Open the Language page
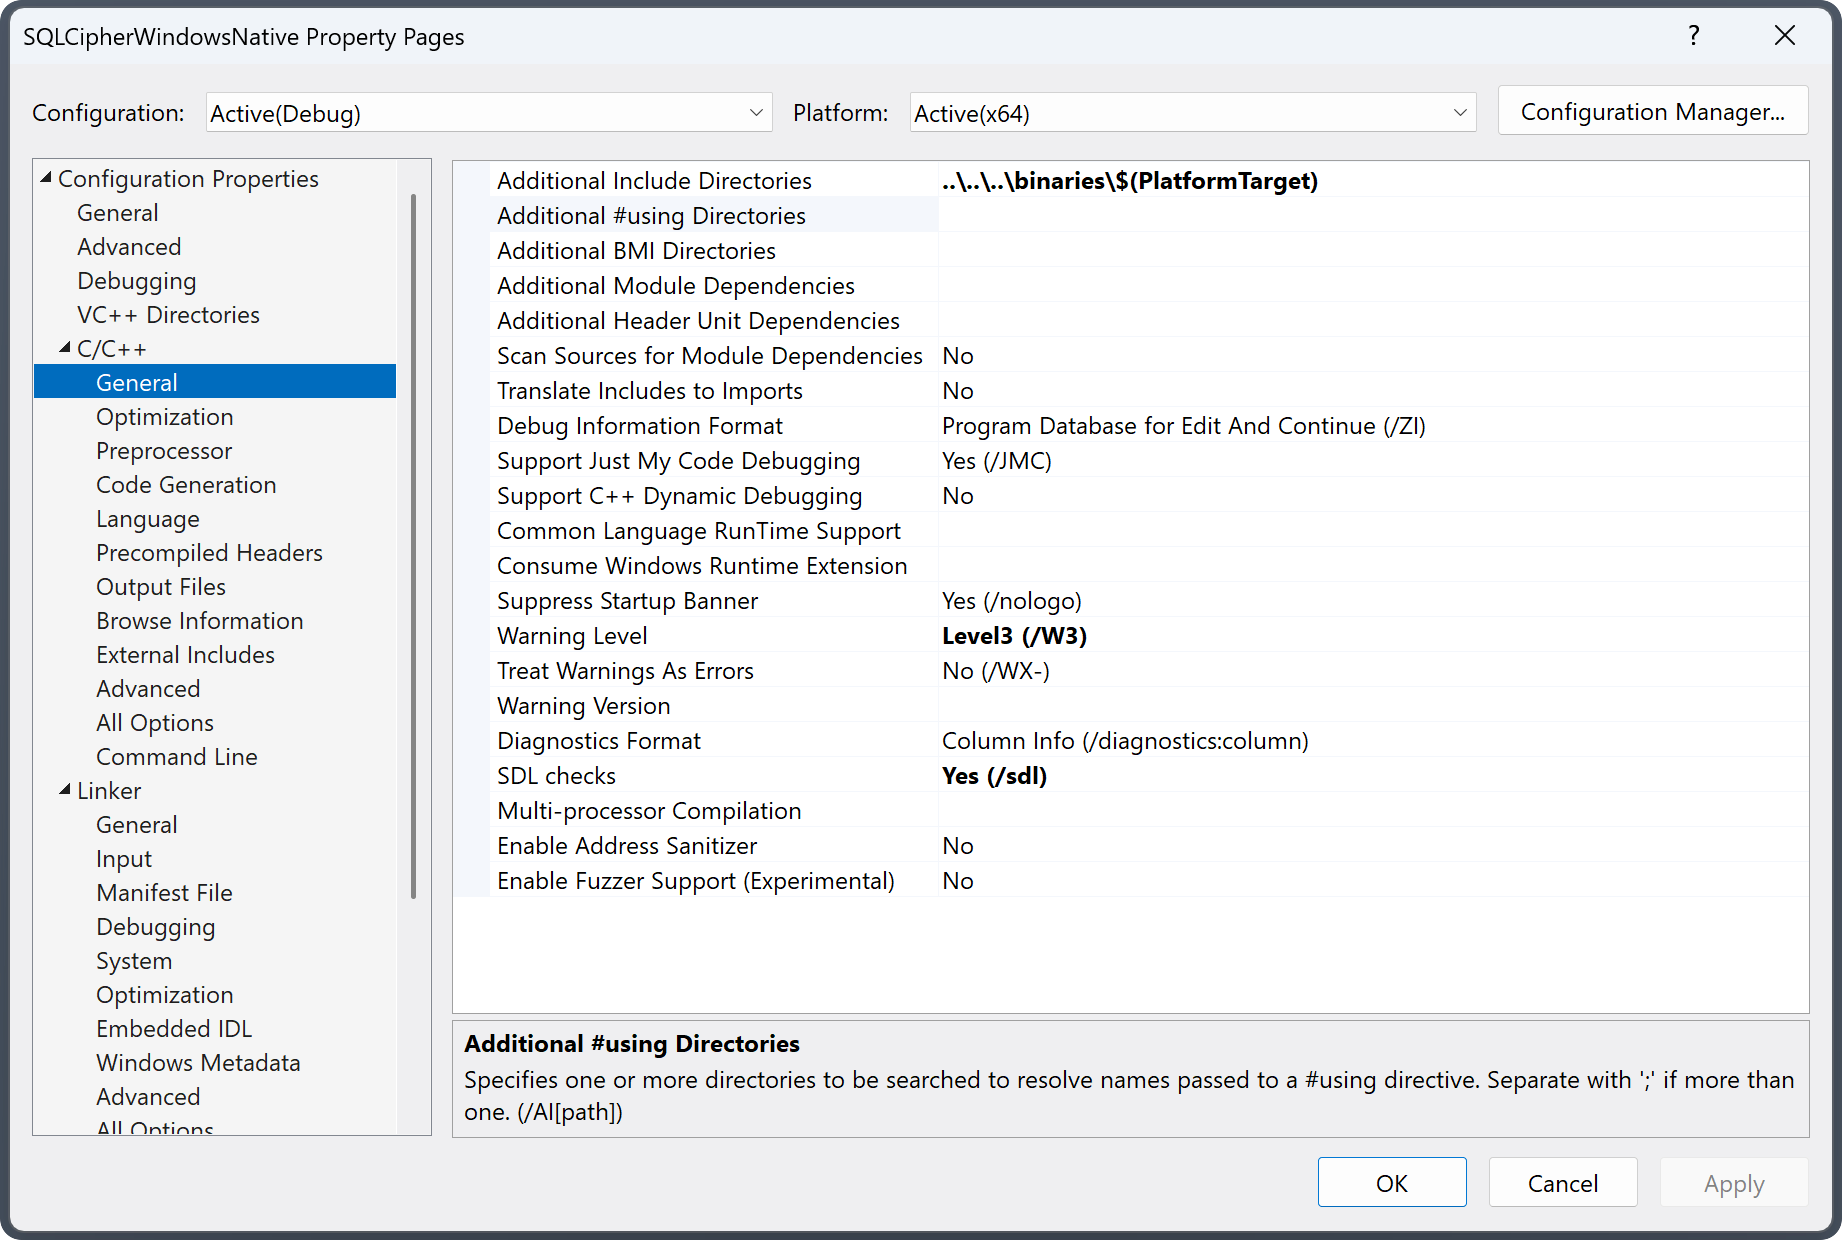Screen dimensions: 1842x1240 point(148,519)
